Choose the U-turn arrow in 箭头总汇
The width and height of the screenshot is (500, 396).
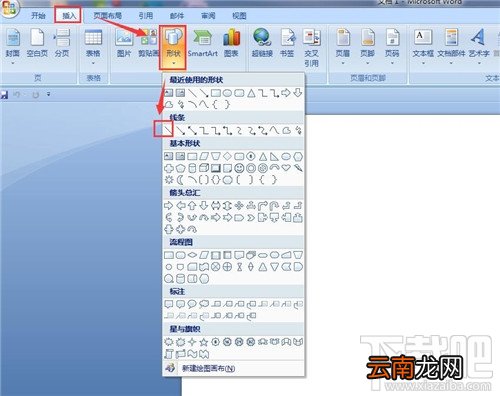click(274, 206)
